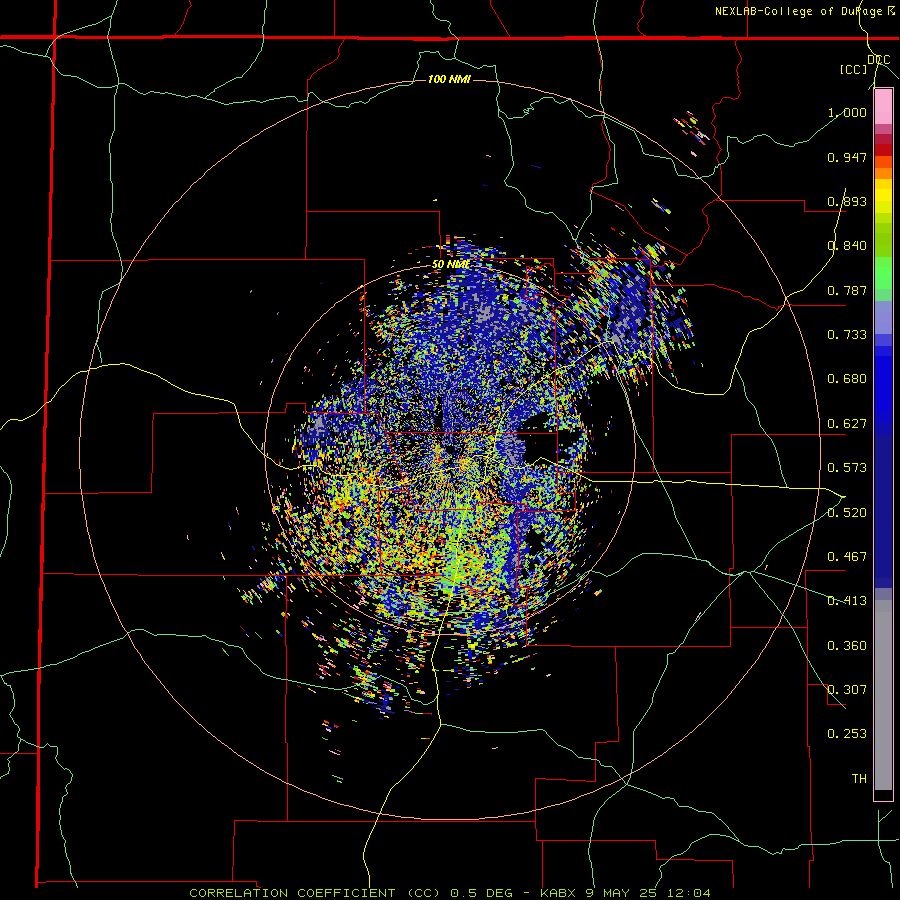Click the 0.733 colorbar value
The width and height of the screenshot is (900, 900).
coord(847,335)
